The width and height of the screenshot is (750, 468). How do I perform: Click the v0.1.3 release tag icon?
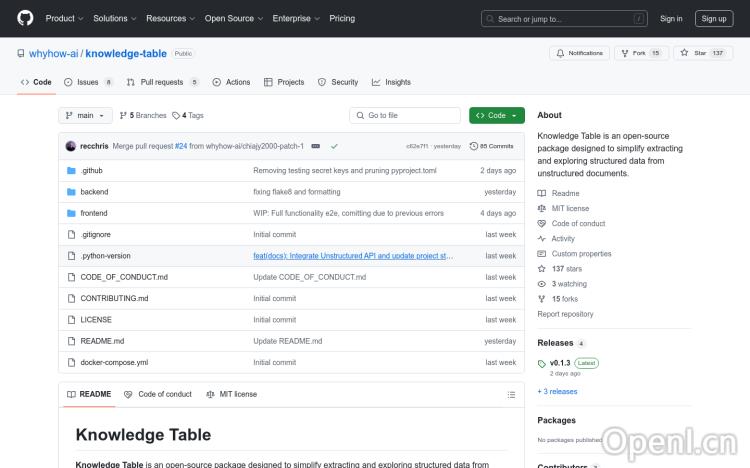pyautogui.click(x=541, y=364)
